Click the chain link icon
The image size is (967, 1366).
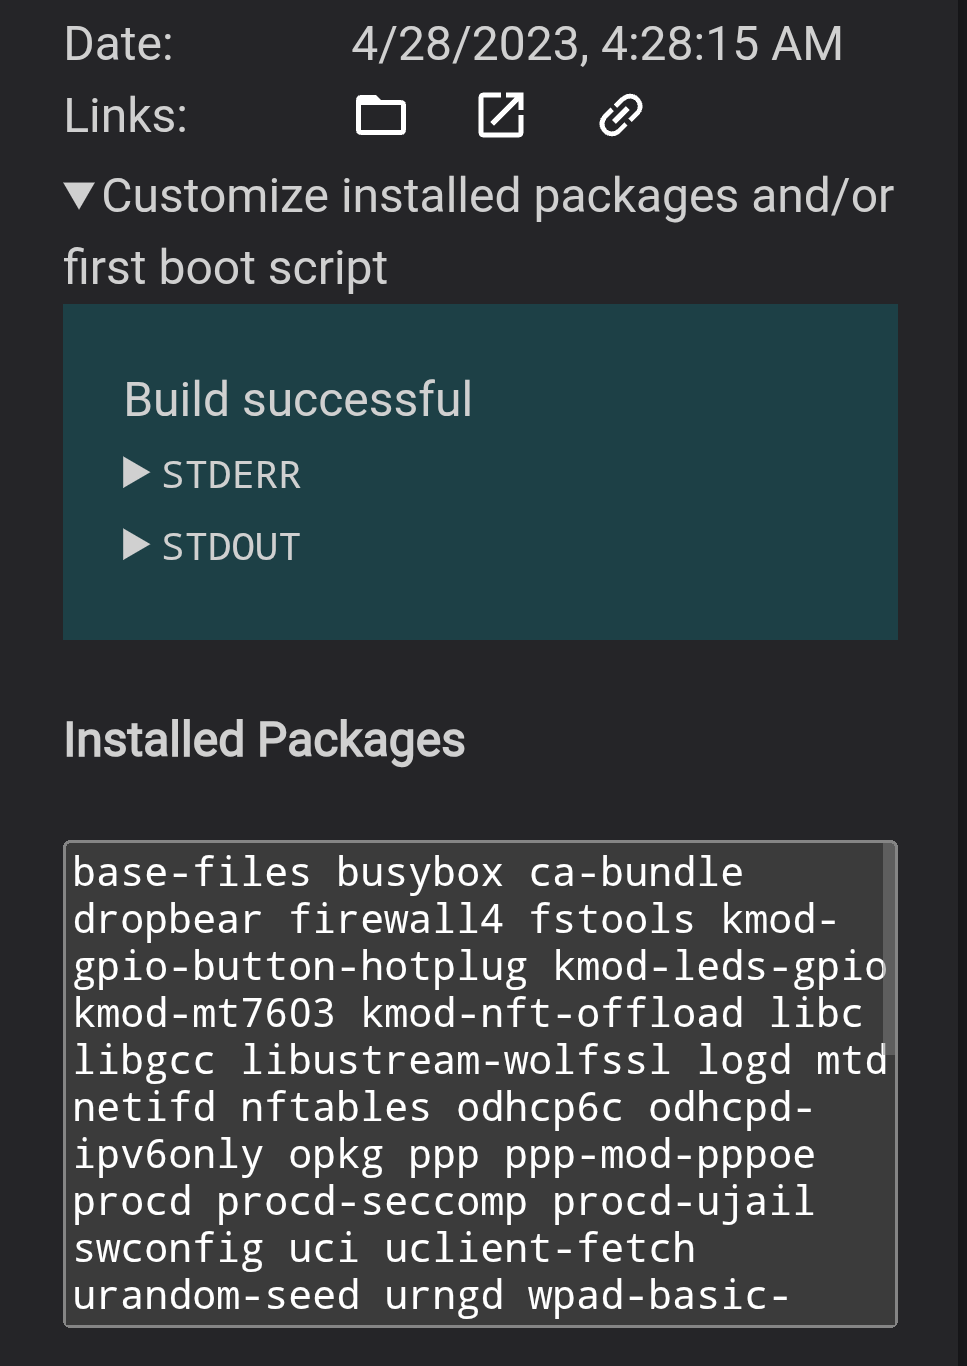(620, 116)
